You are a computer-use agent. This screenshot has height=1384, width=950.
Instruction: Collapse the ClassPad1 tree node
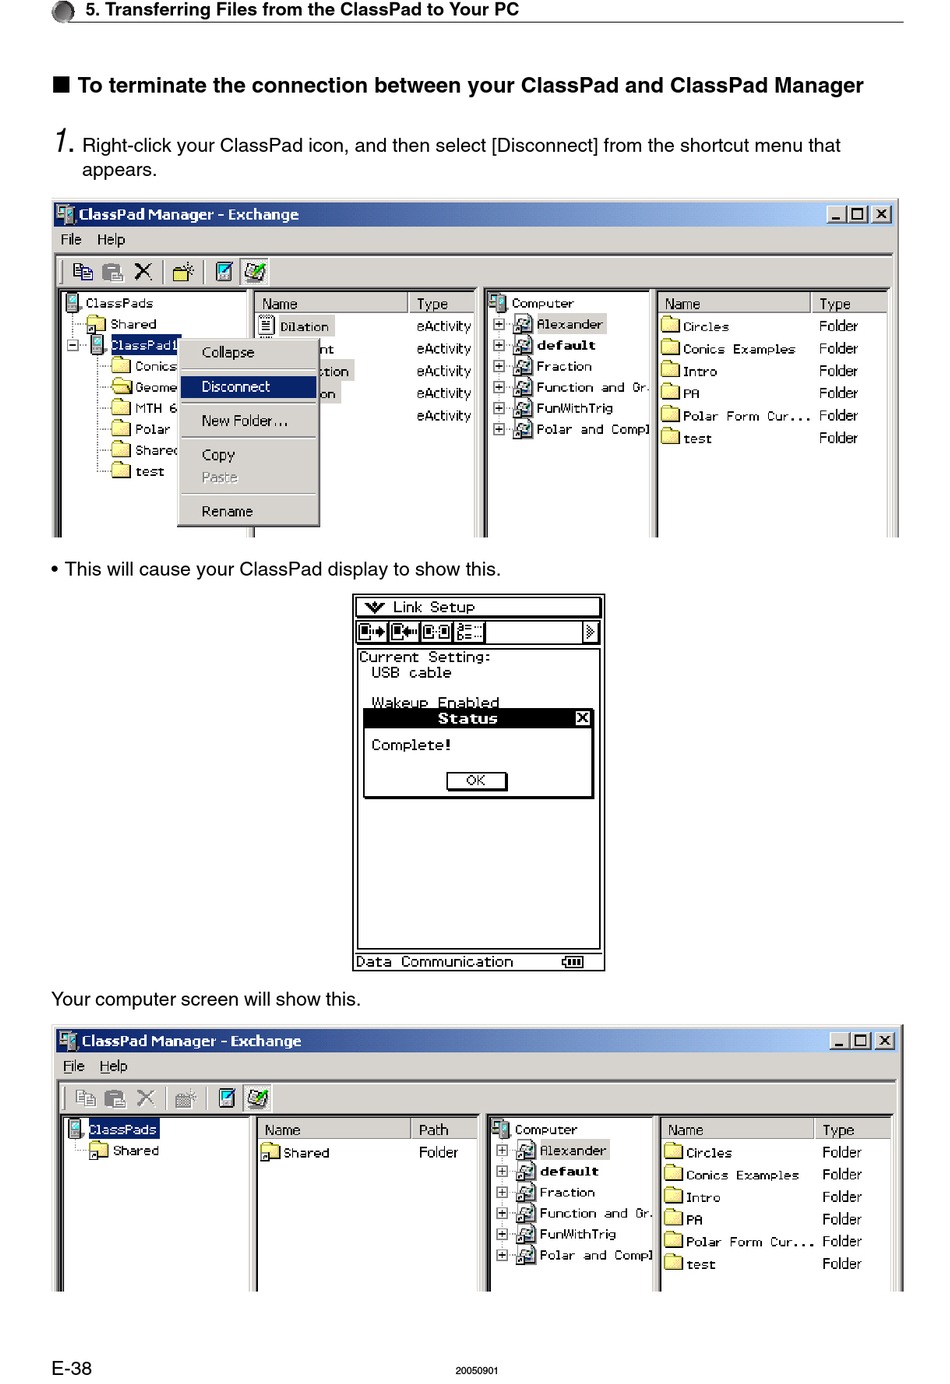tap(73, 345)
